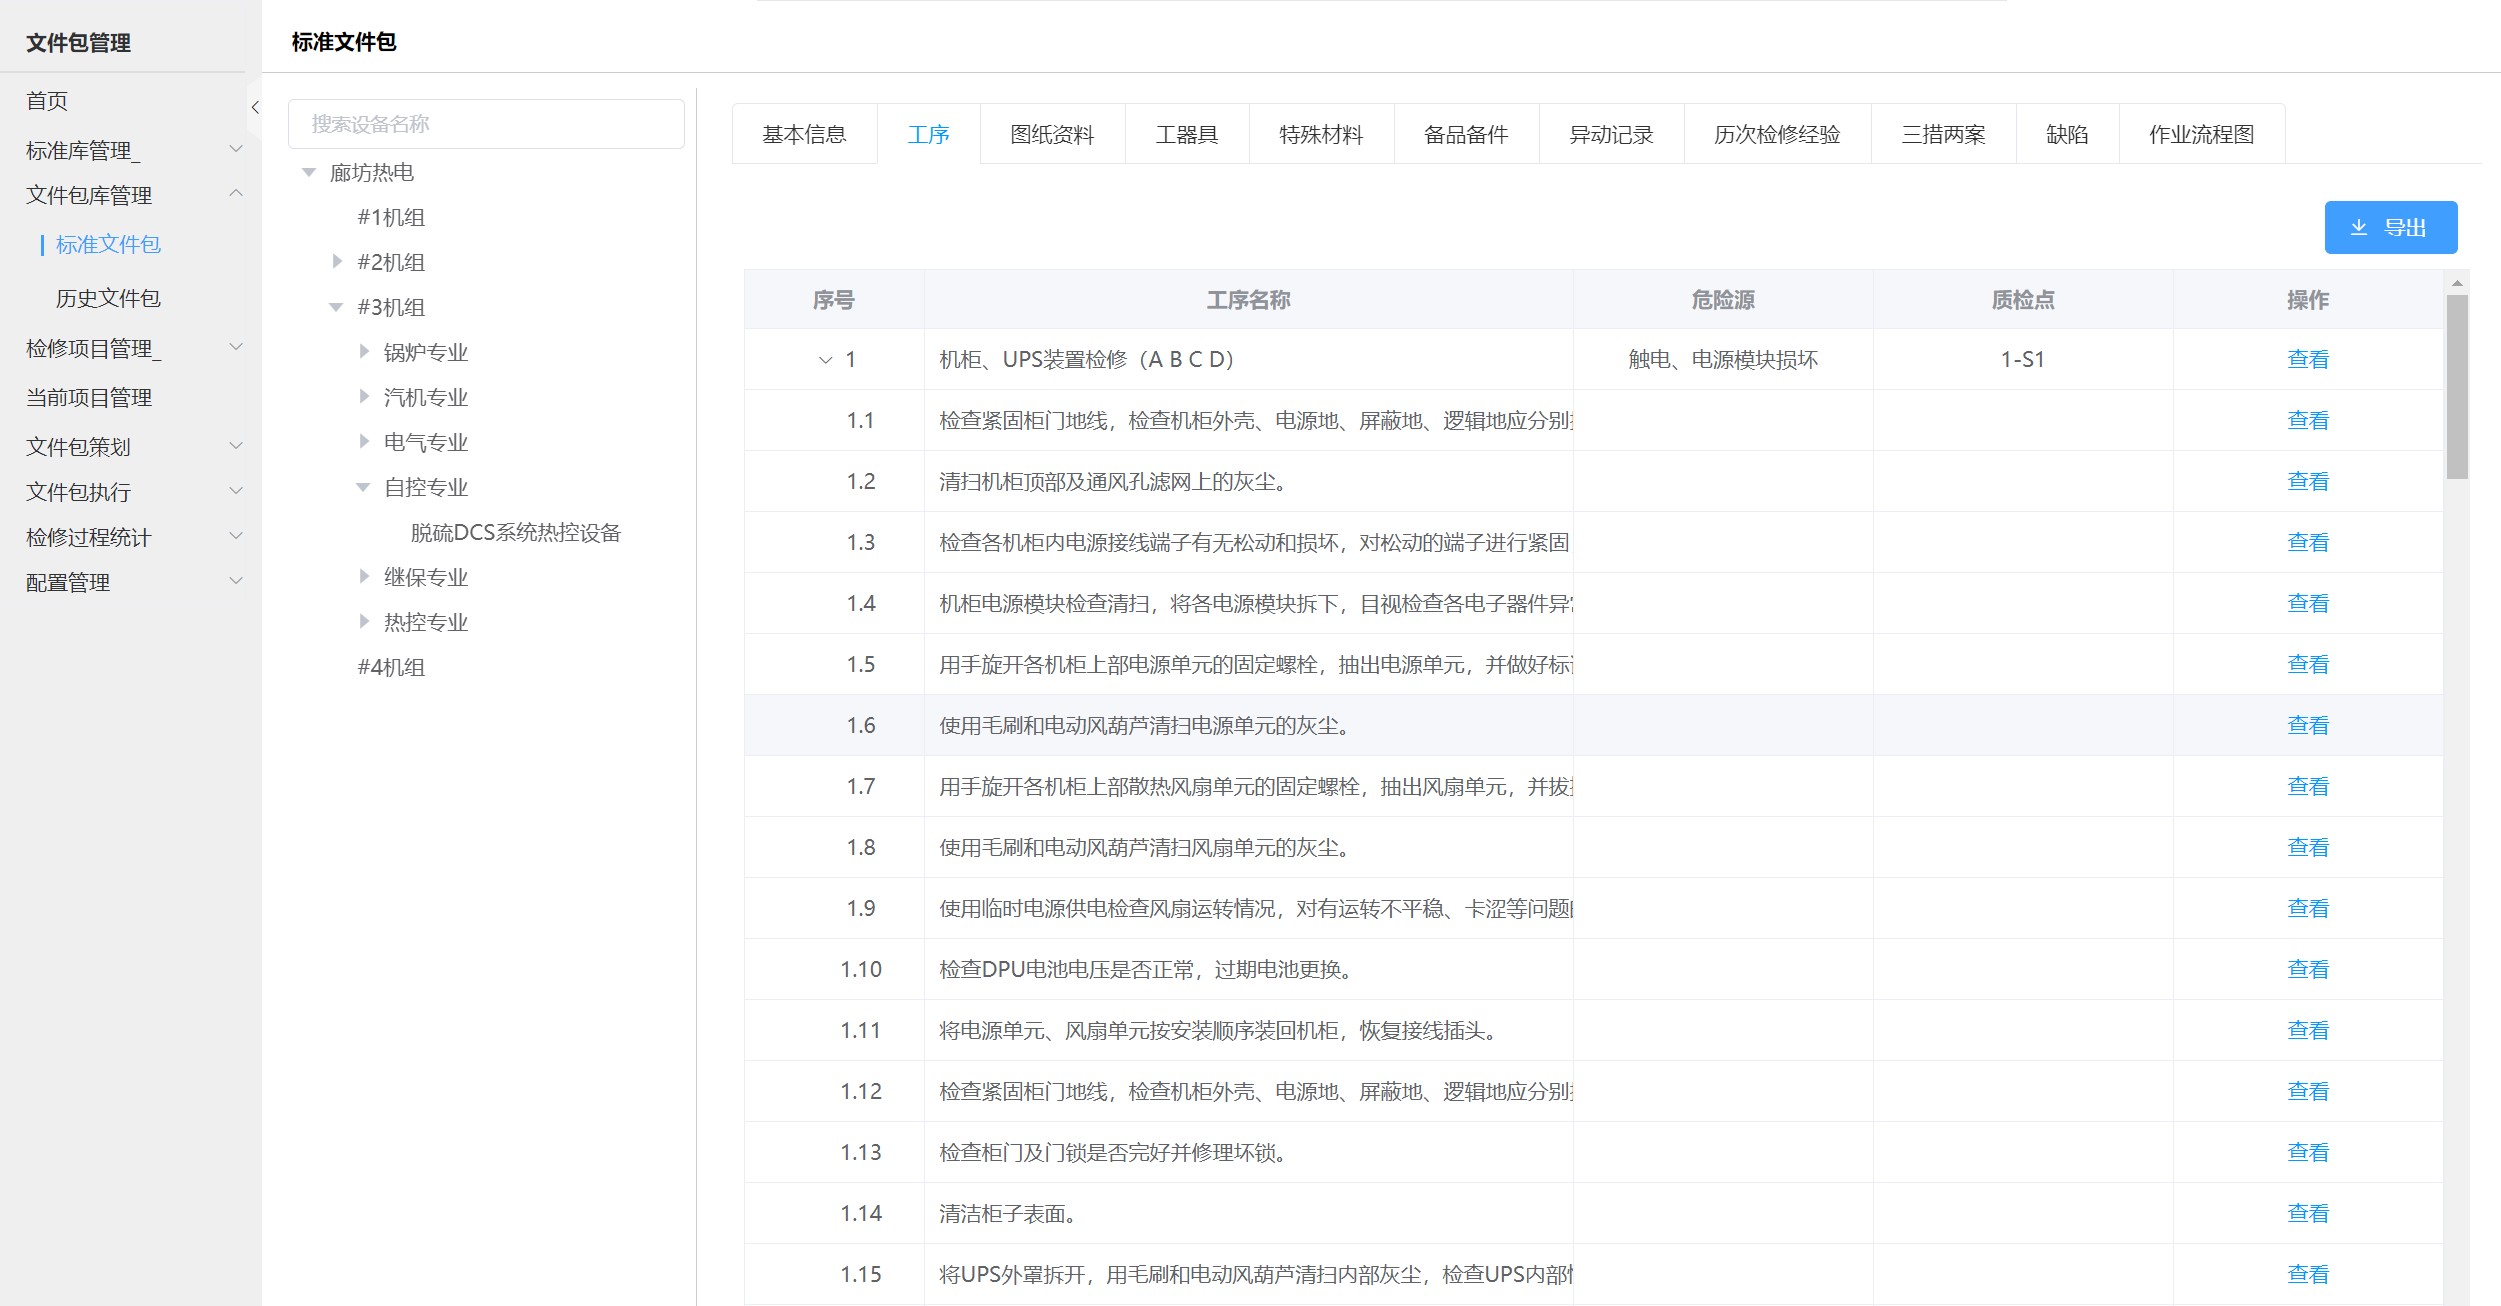
Task: Click 查看 link for row 1.15
Action: click(x=2308, y=1274)
